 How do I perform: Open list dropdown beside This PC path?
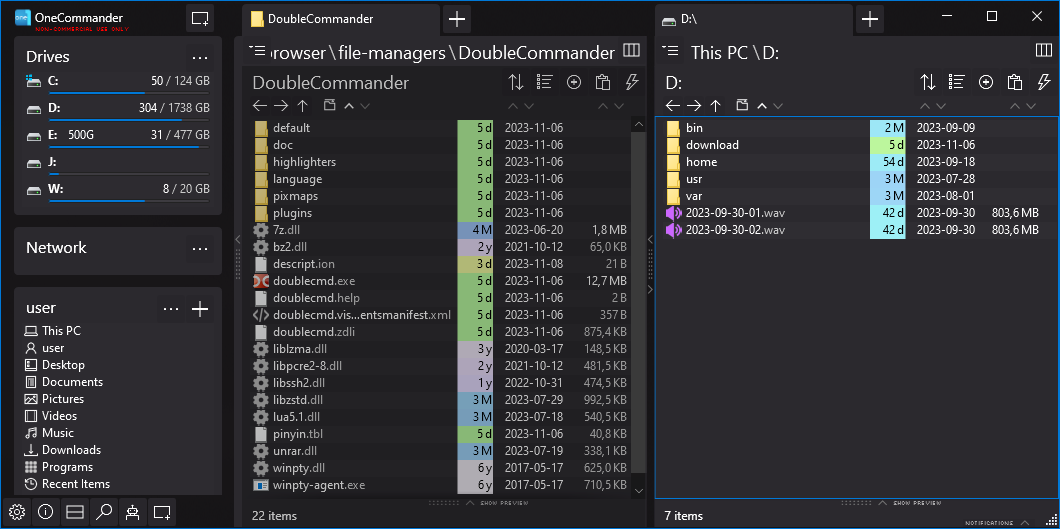[671, 50]
